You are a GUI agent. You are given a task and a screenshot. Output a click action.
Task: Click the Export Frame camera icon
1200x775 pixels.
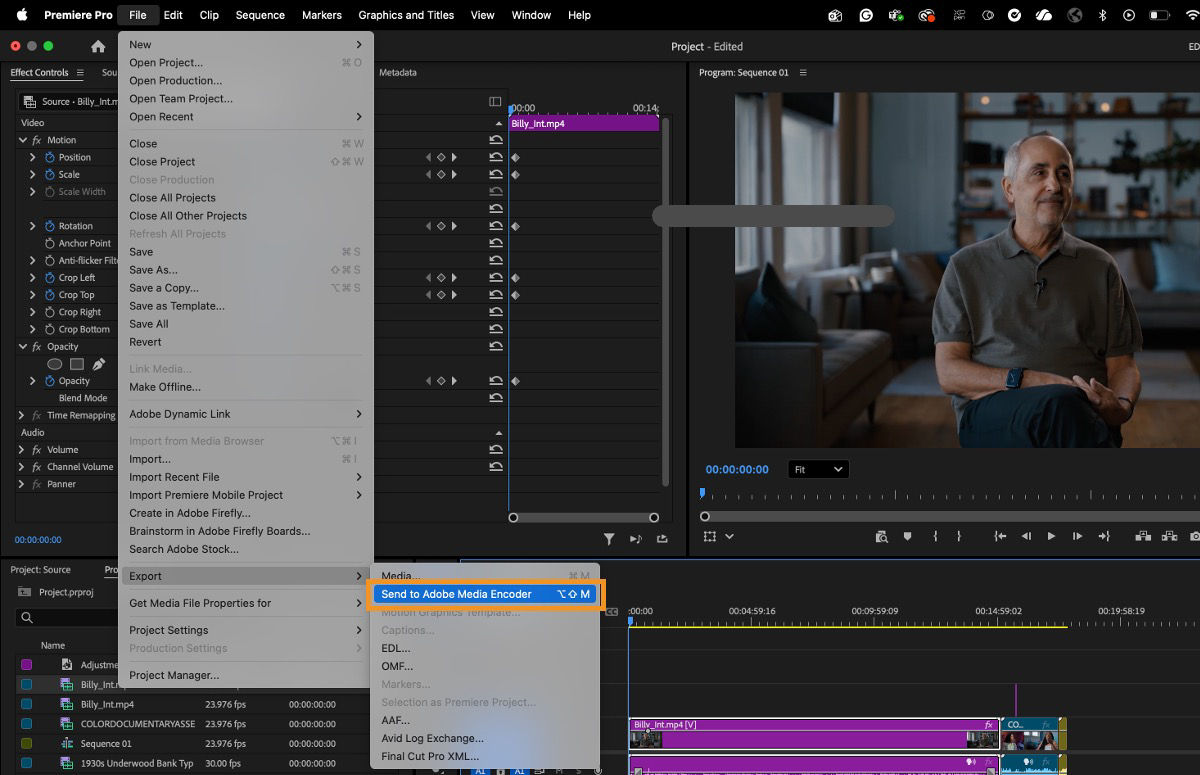[1196, 536]
